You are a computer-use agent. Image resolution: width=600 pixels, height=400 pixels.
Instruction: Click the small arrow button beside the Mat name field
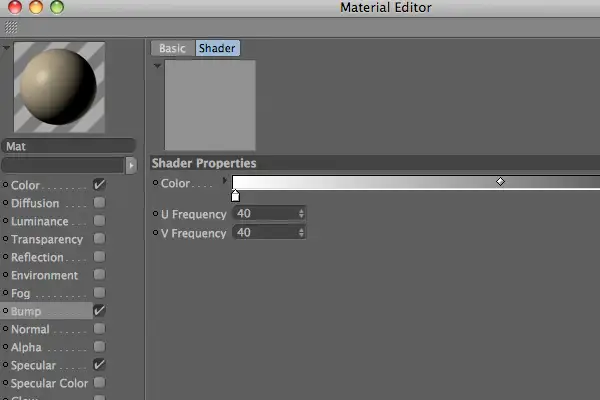[x=131, y=165]
